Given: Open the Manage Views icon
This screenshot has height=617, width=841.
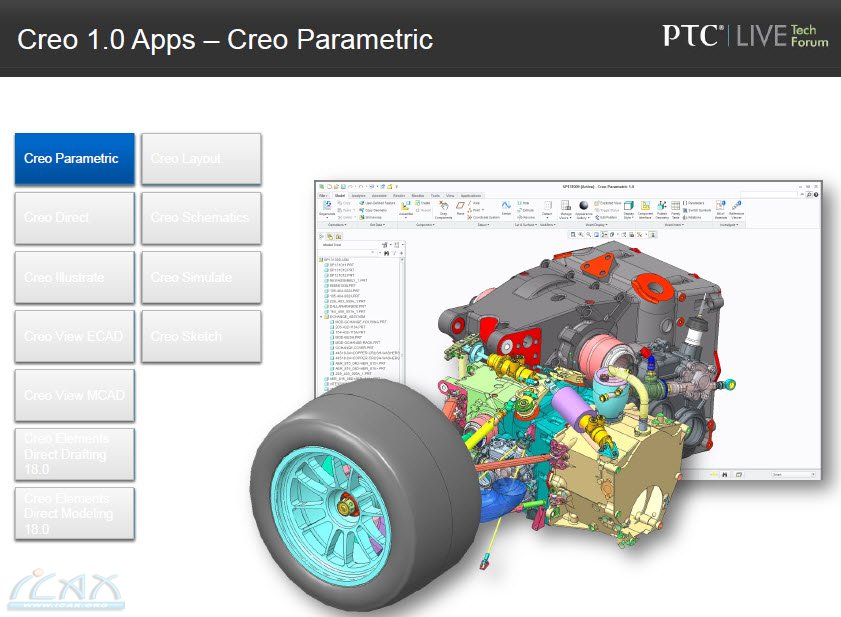Looking at the screenshot, I should (x=566, y=205).
